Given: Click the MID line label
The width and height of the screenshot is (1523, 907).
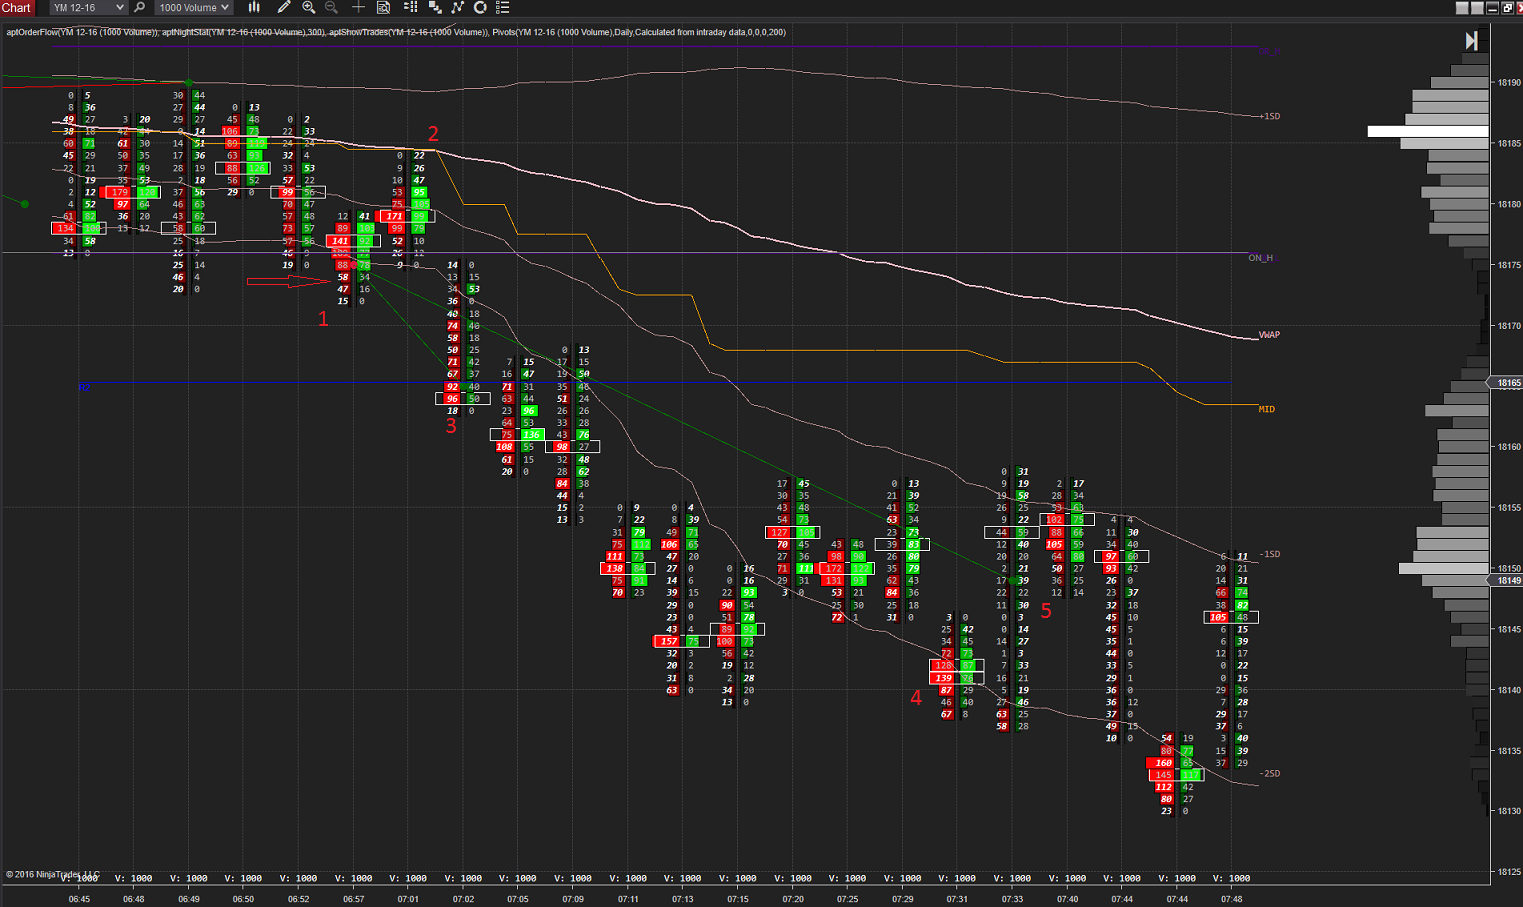Looking at the screenshot, I should pyautogui.click(x=1266, y=409).
